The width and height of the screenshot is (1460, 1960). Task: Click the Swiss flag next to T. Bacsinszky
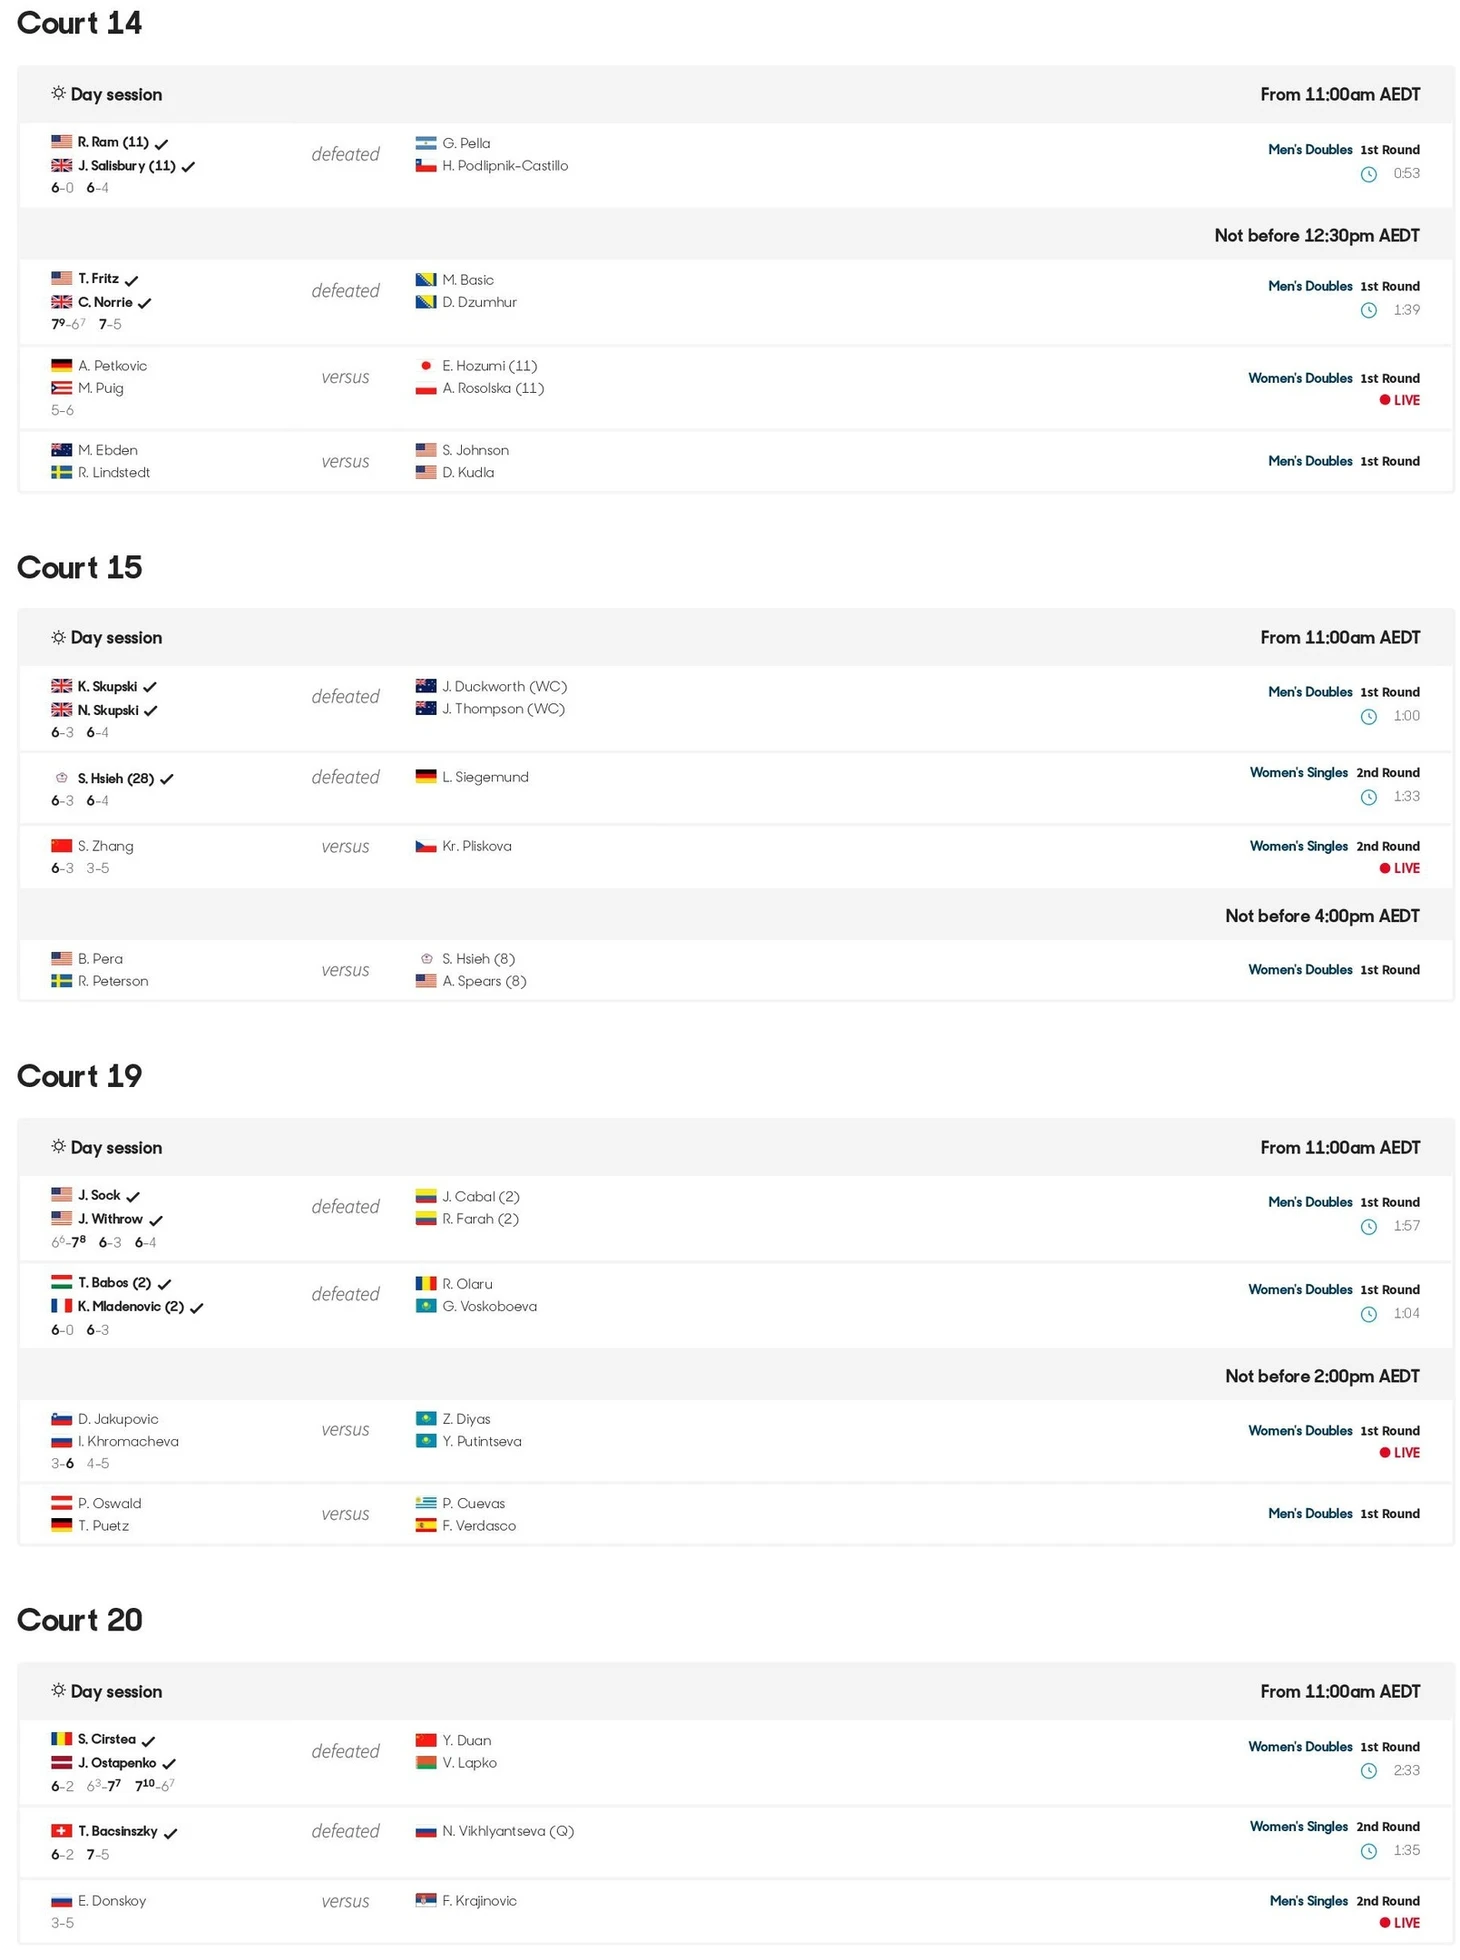(x=61, y=1831)
